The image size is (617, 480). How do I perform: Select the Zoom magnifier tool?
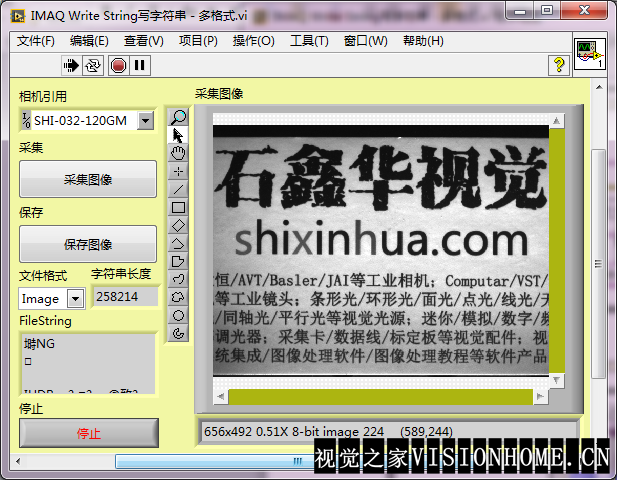pyautogui.click(x=179, y=117)
